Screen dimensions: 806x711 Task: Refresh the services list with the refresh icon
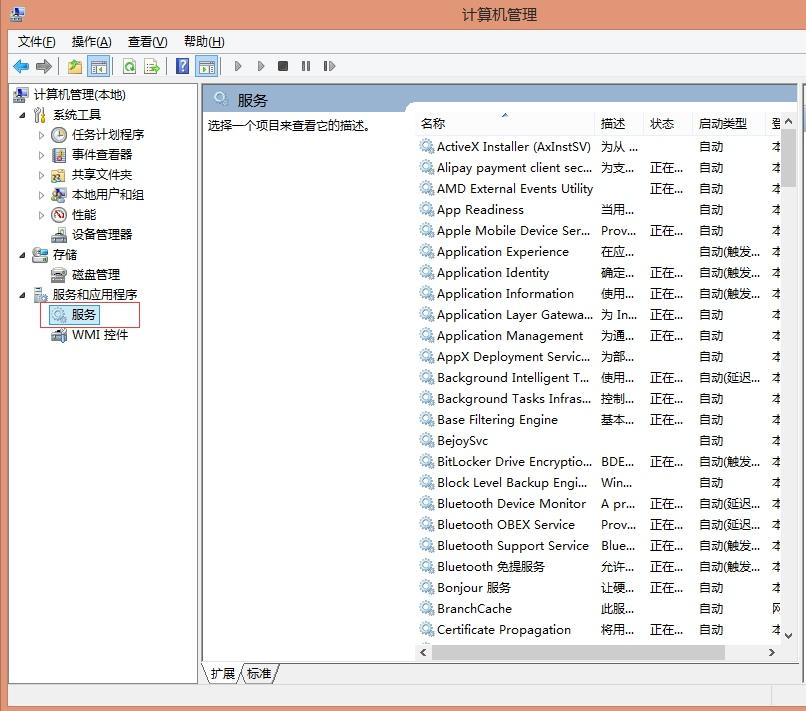coord(127,66)
